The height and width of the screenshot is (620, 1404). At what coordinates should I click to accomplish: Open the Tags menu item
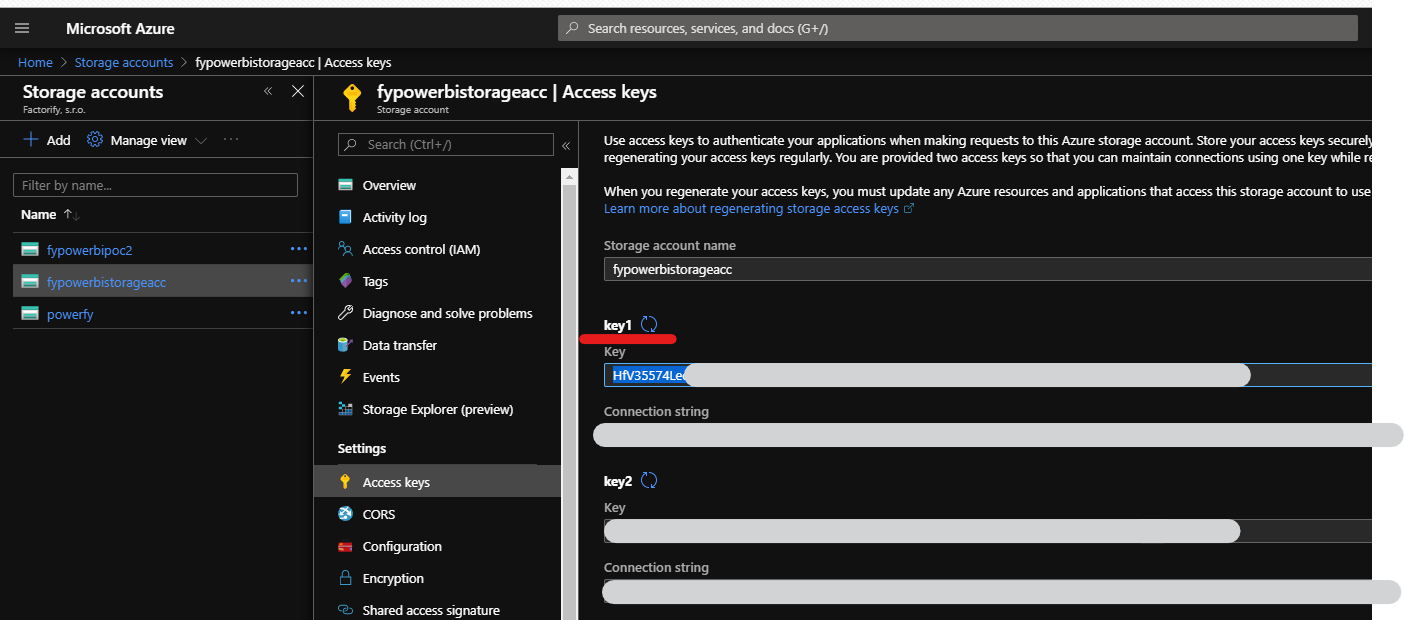(375, 281)
